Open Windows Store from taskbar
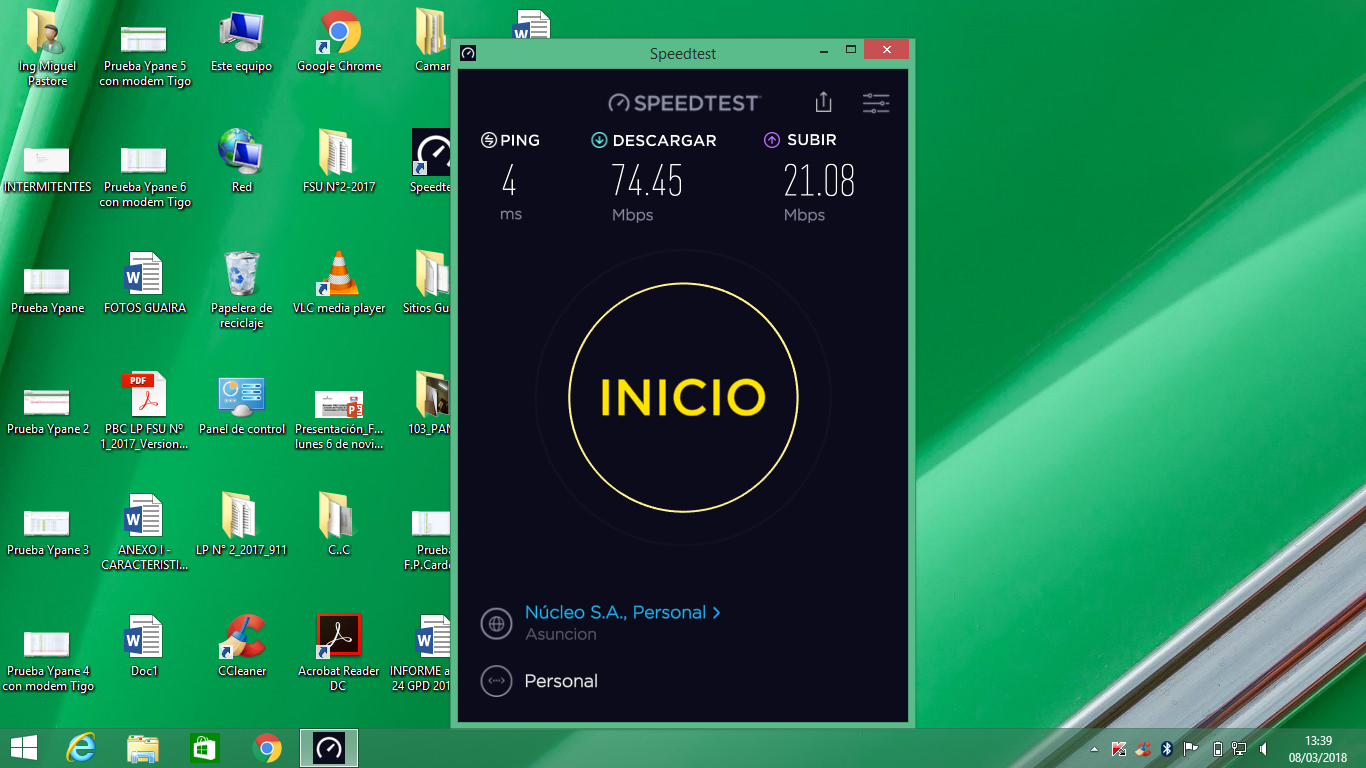 click(x=205, y=748)
